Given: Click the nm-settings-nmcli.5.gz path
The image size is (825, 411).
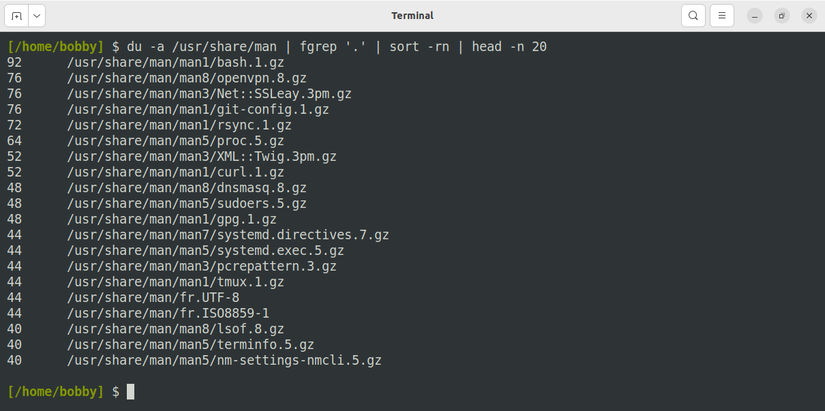Looking at the screenshot, I should [224, 360].
